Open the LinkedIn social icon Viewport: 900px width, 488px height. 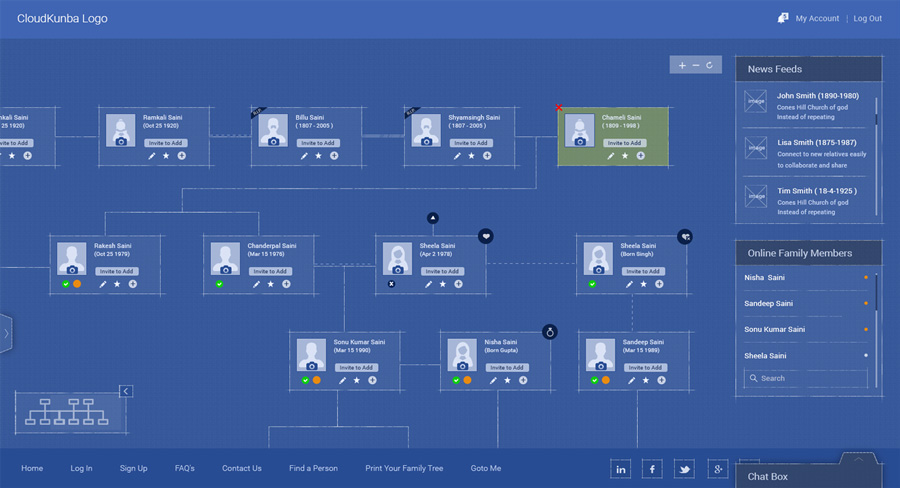621,469
